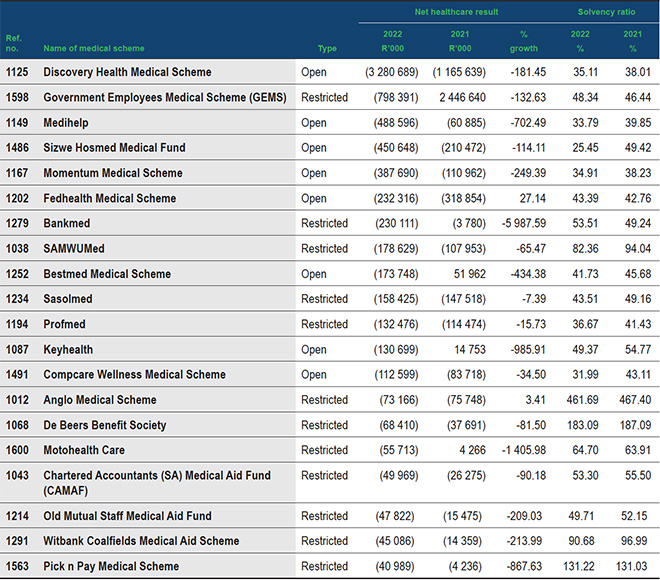This screenshot has height=580, width=660.
Task: Select Witbank Coalfields Medical Aid Scheme
Action: coord(141,541)
